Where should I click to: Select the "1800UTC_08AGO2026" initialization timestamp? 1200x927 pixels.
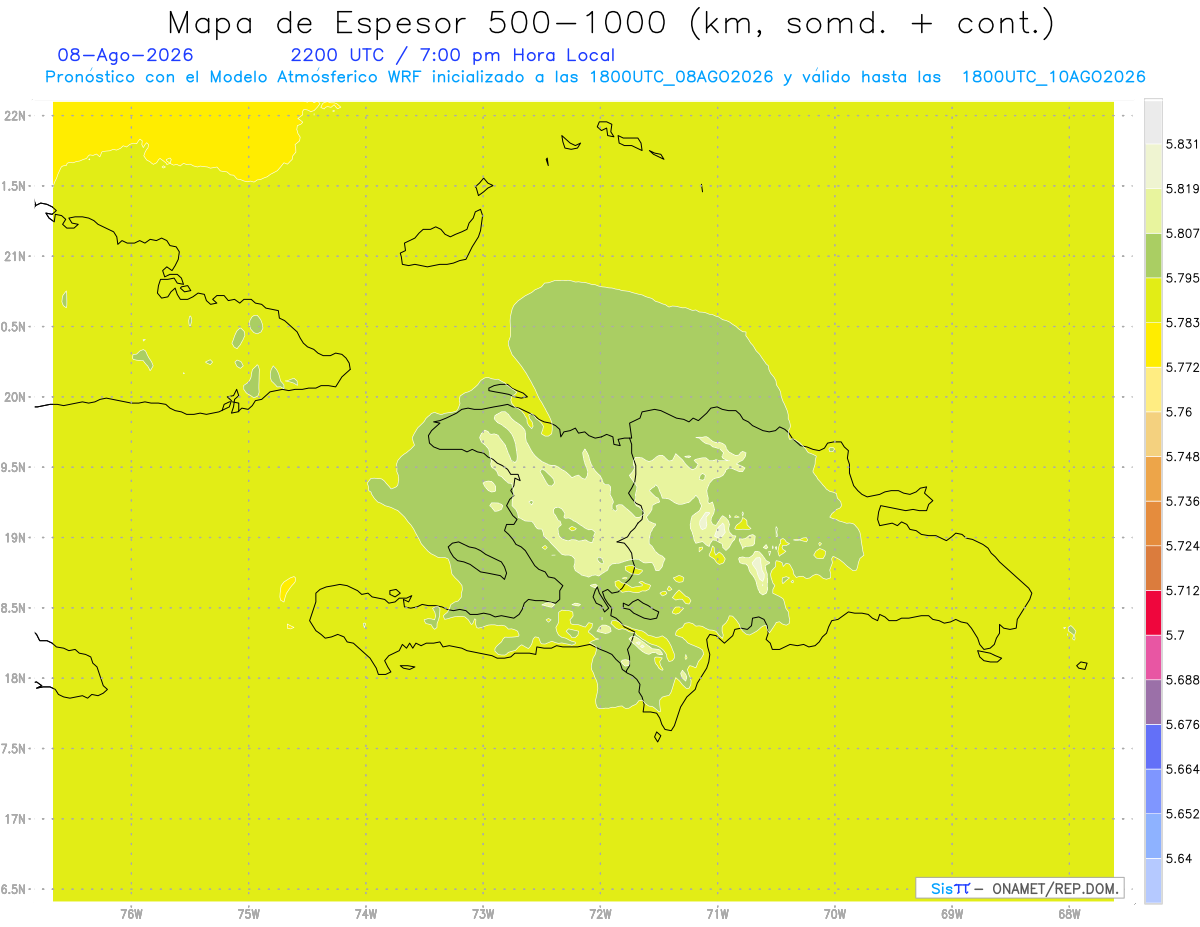click(x=681, y=77)
